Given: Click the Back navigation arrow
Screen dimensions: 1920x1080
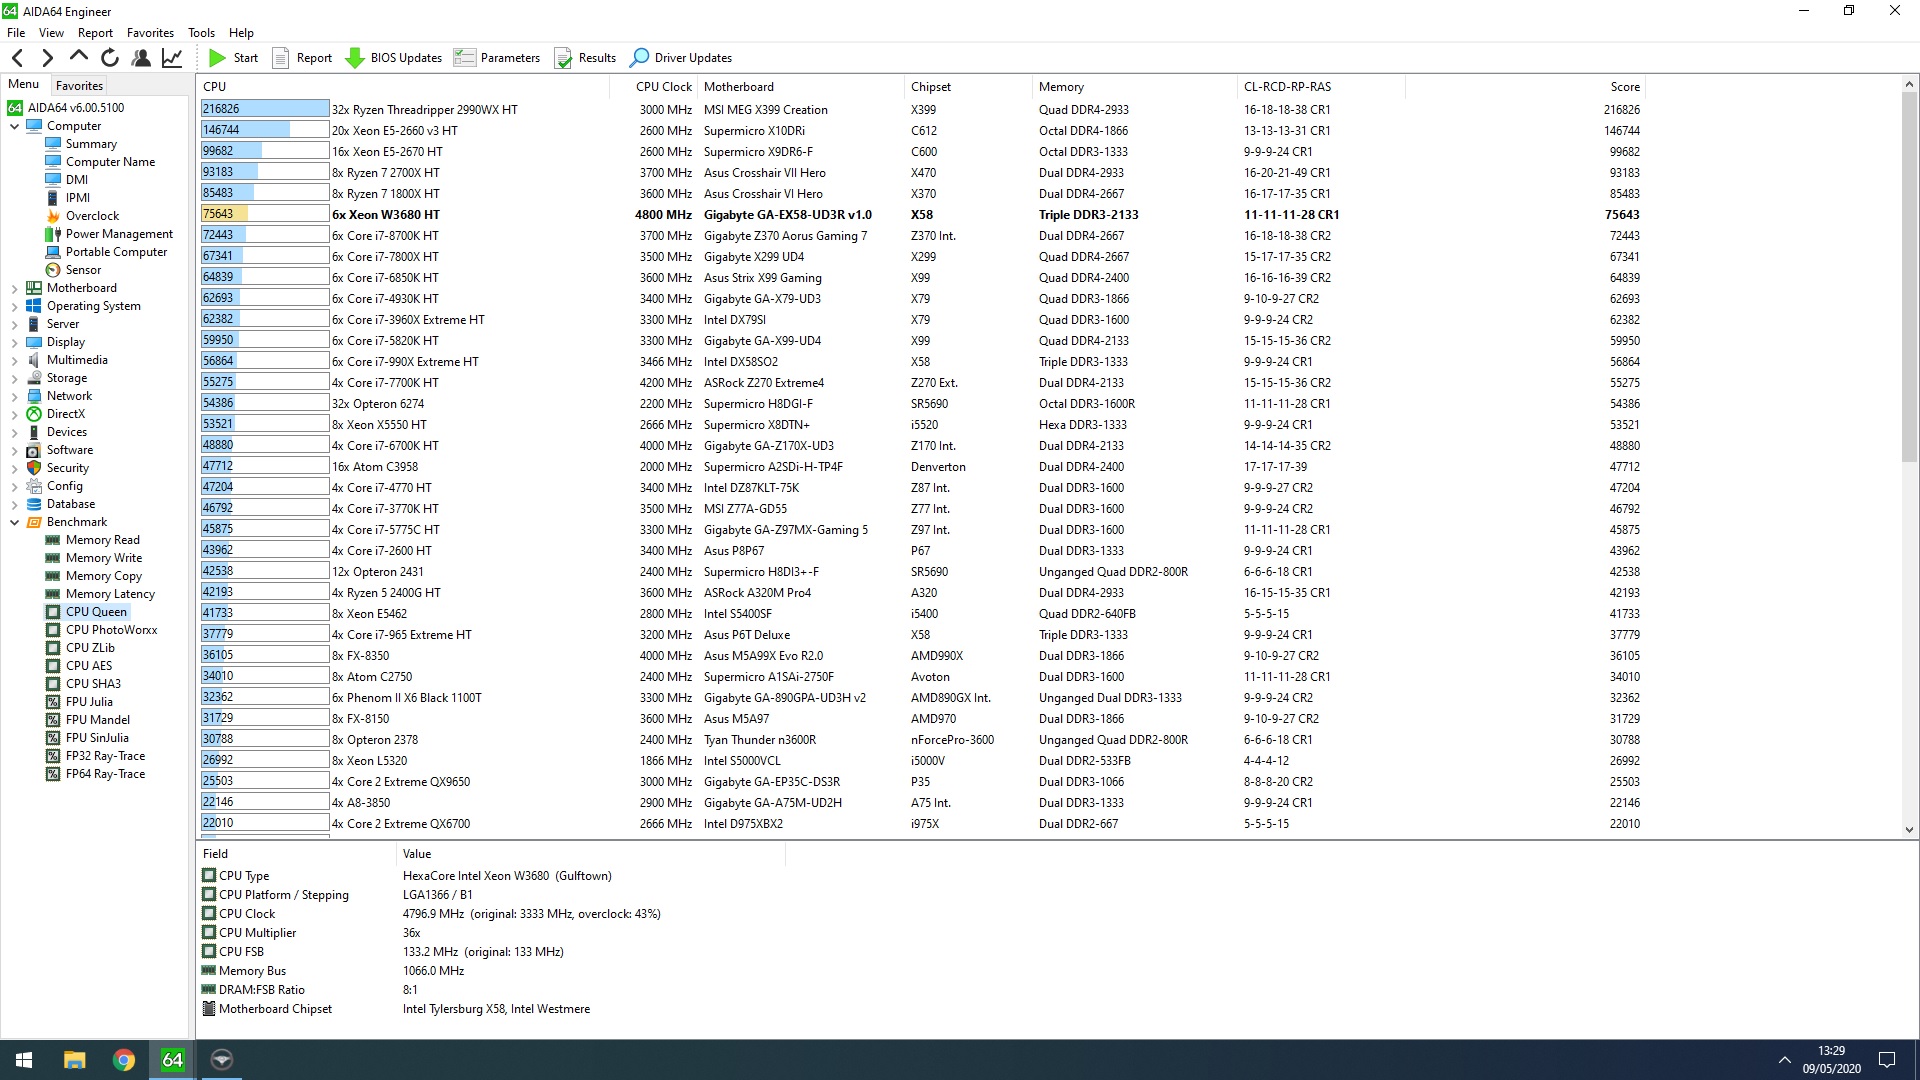Looking at the screenshot, I should pyautogui.click(x=17, y=58).
